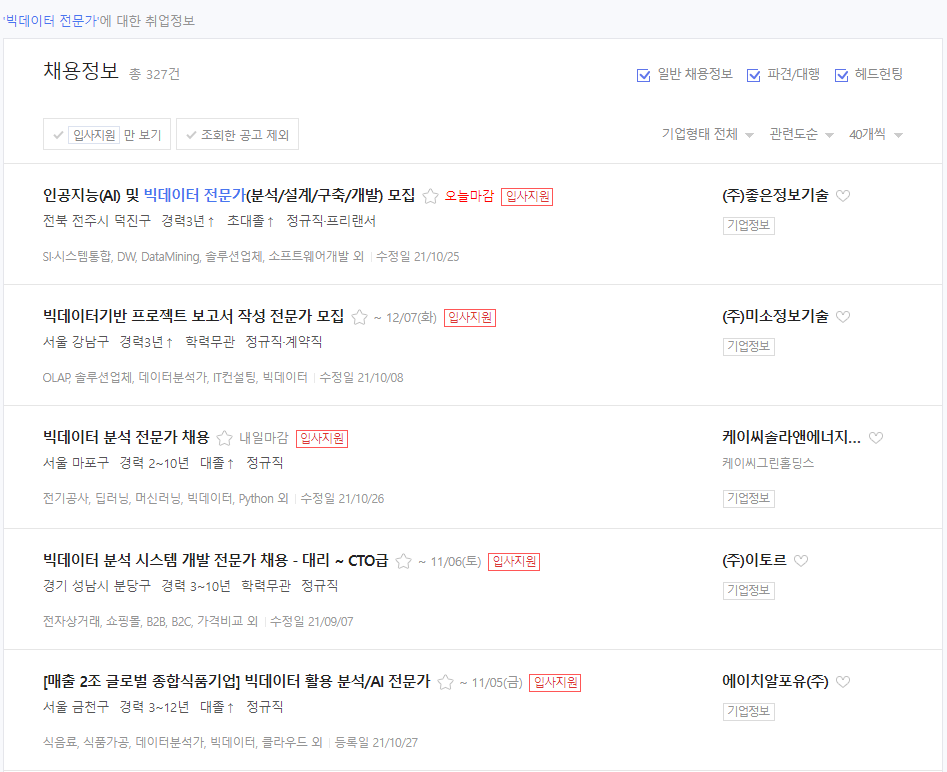This screenshot has width=947, height=772.
Task: Heart the company 케이씨솔라앤에너지
Action: (876, 438)
